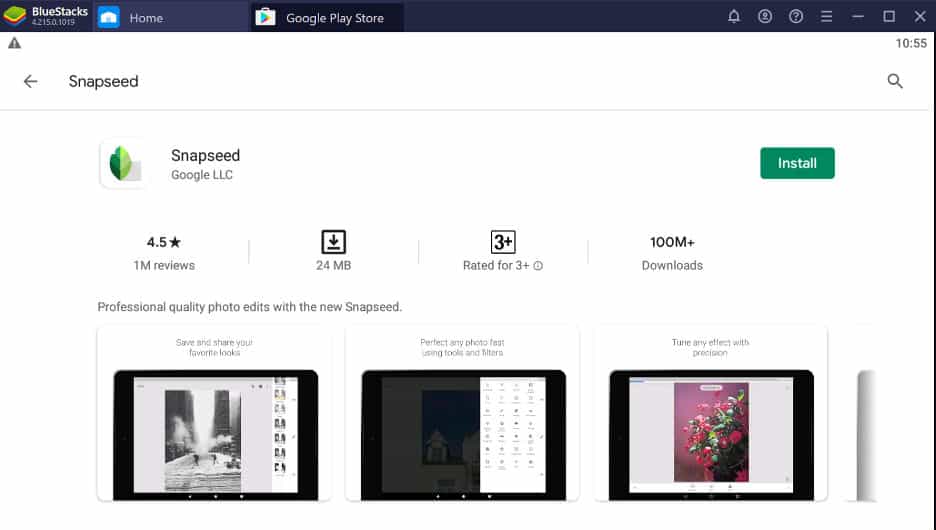
Task: Click the Snapseed app icon
Action: coord(124,163)
